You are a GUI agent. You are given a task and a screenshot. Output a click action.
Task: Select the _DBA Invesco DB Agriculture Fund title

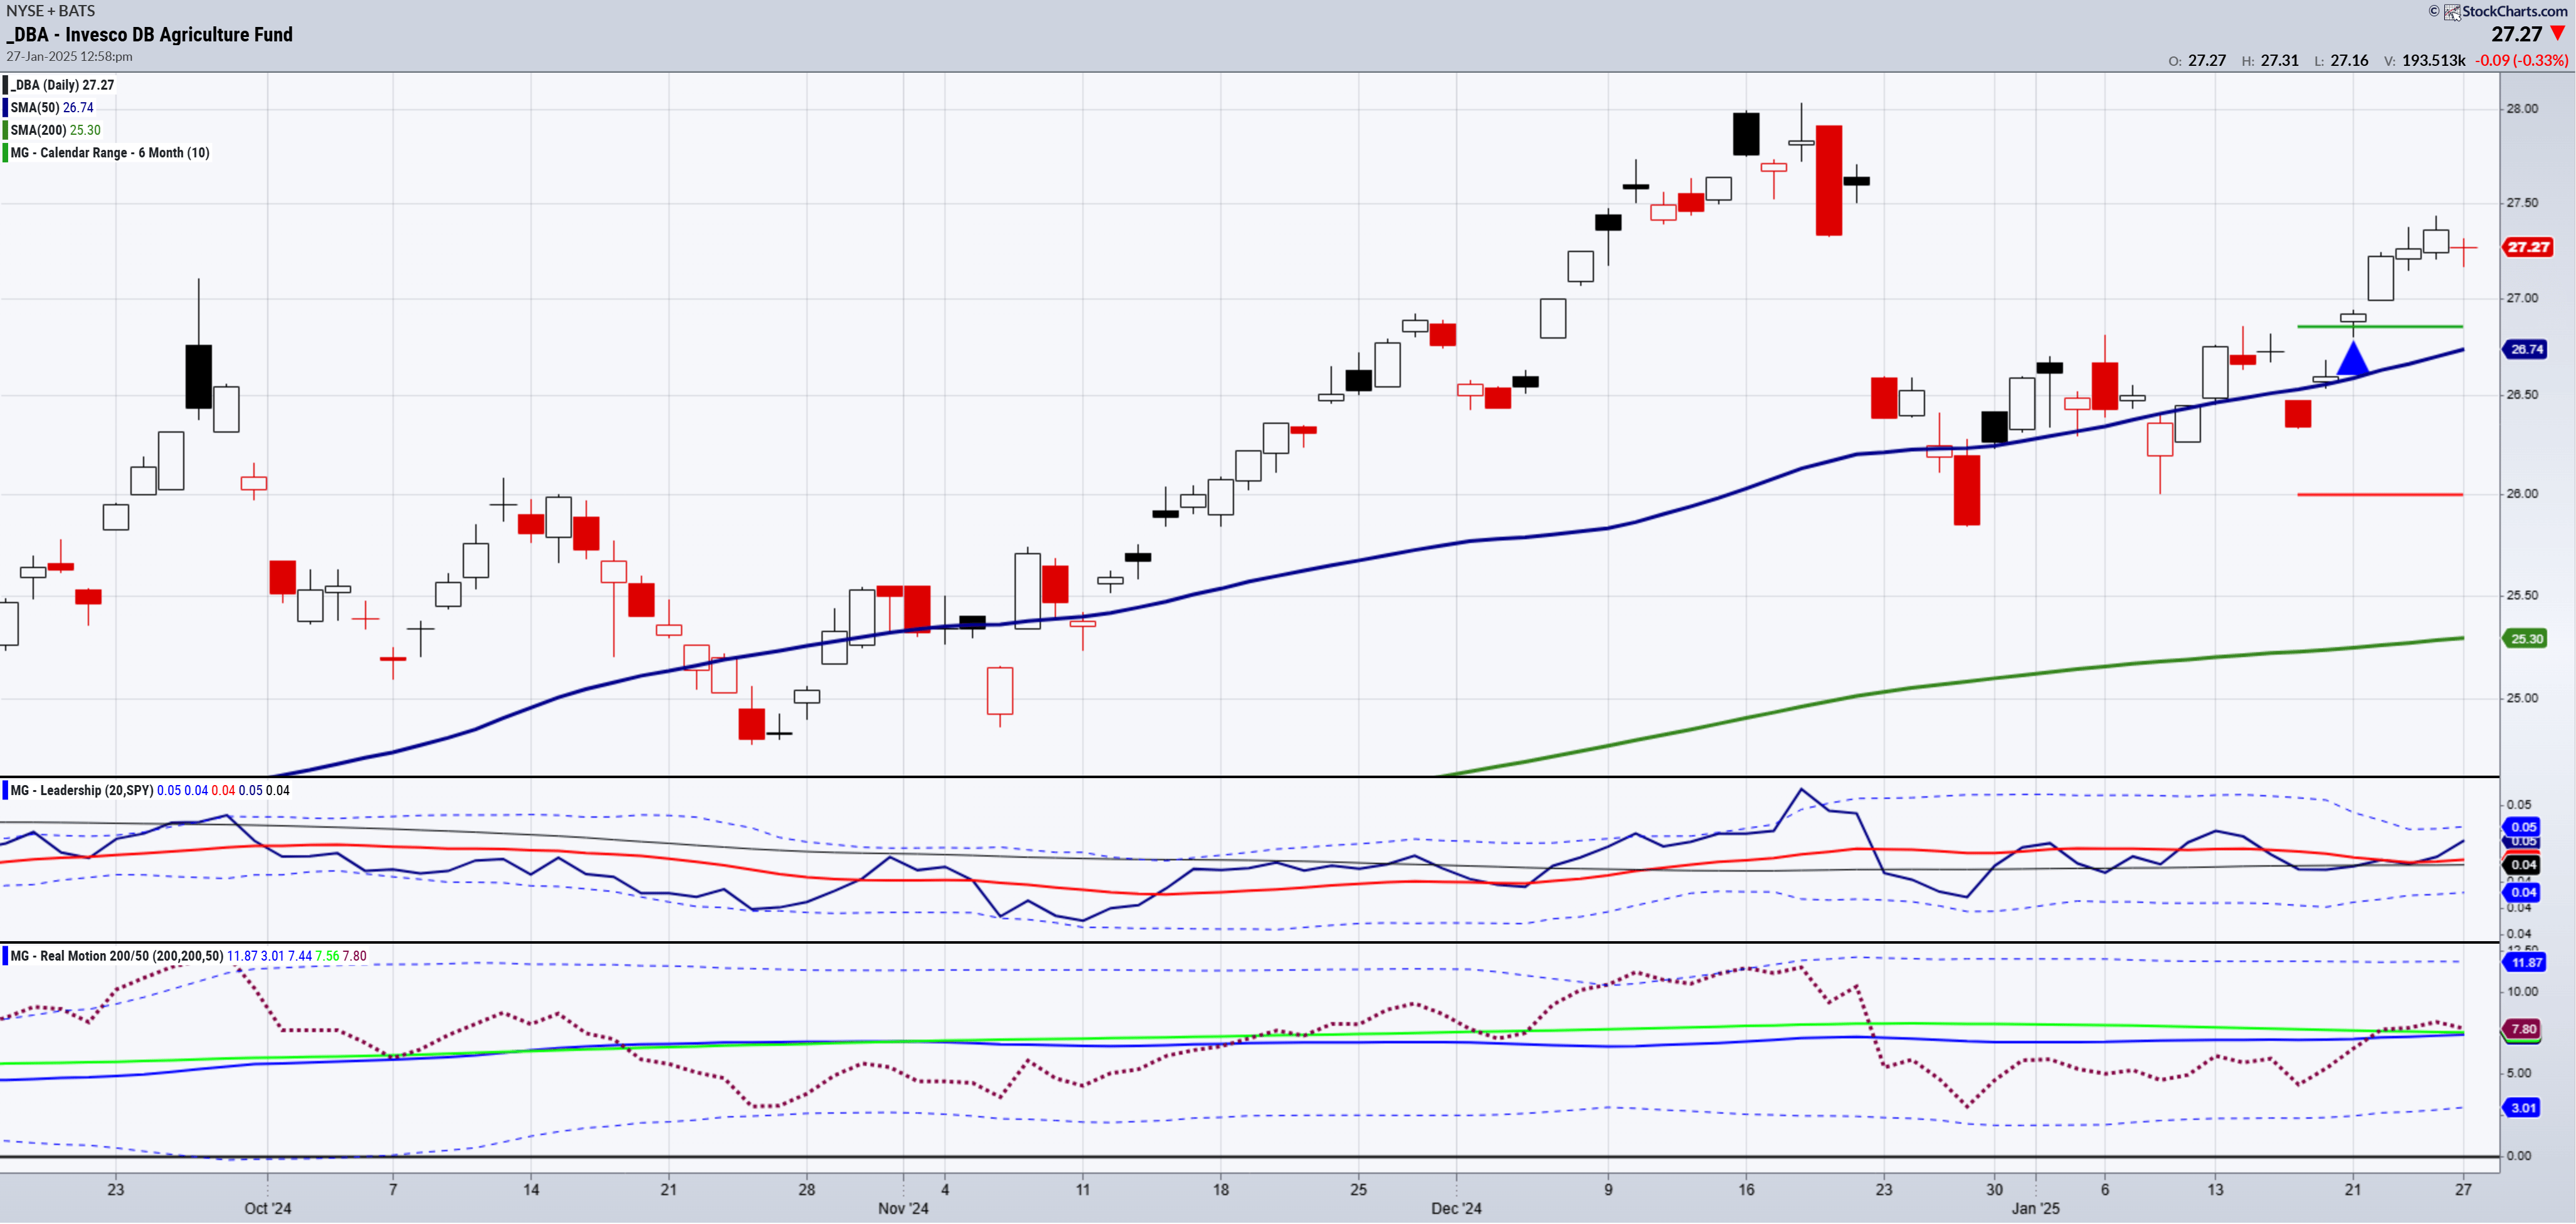(x=150, y=34)
